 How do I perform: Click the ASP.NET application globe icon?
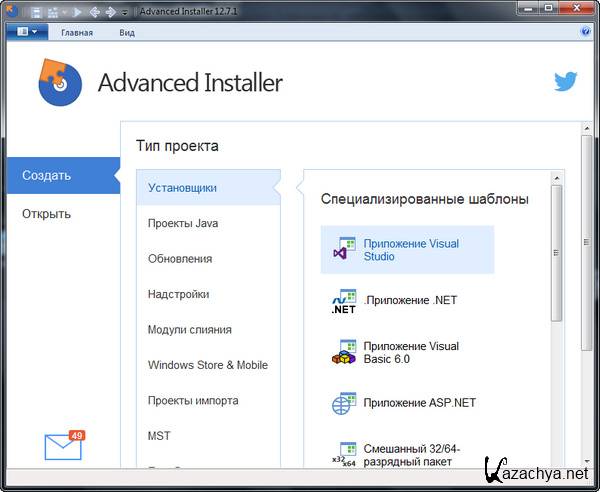click(x=344, y=403)
